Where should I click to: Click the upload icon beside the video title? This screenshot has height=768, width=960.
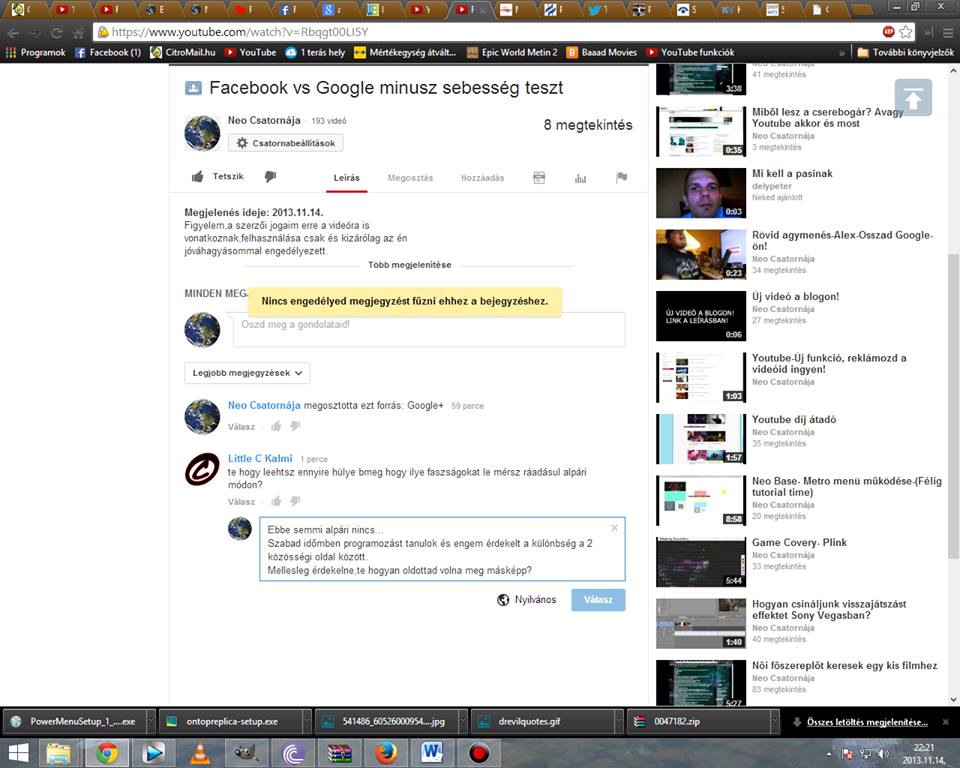click(193, 88)
